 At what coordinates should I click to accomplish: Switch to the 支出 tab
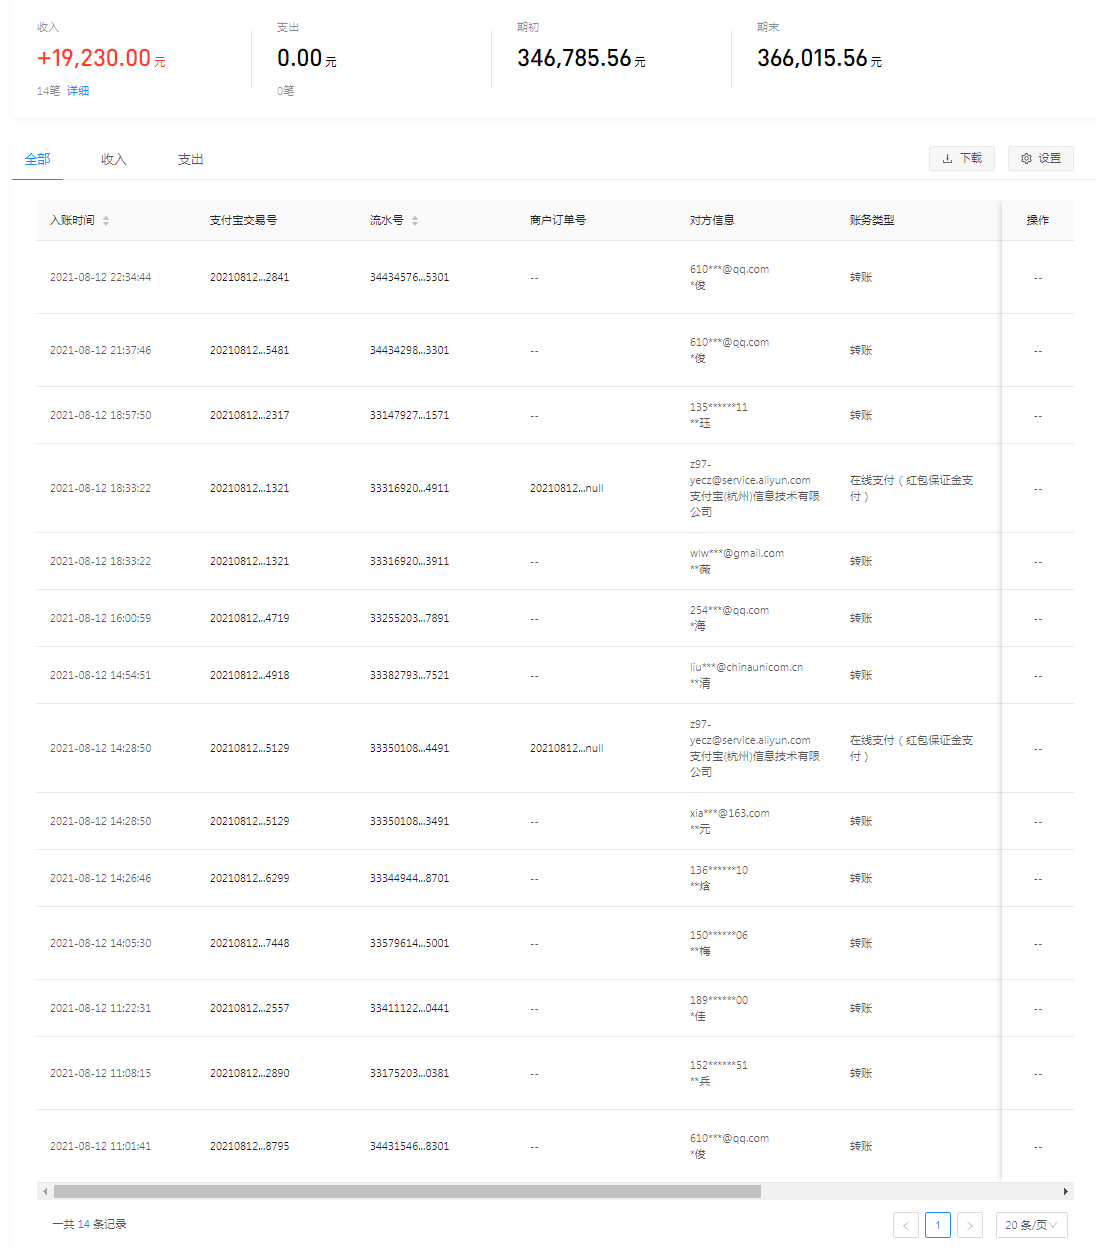pos(190,159)
